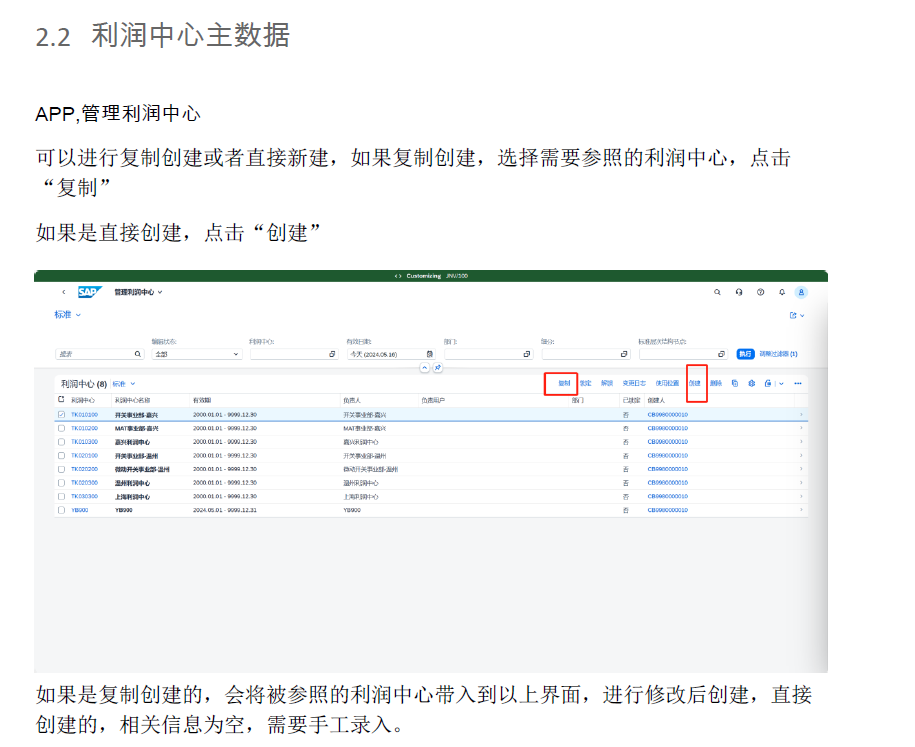
Task: Click the 搜索 search input field
Action: click(94, 354)
